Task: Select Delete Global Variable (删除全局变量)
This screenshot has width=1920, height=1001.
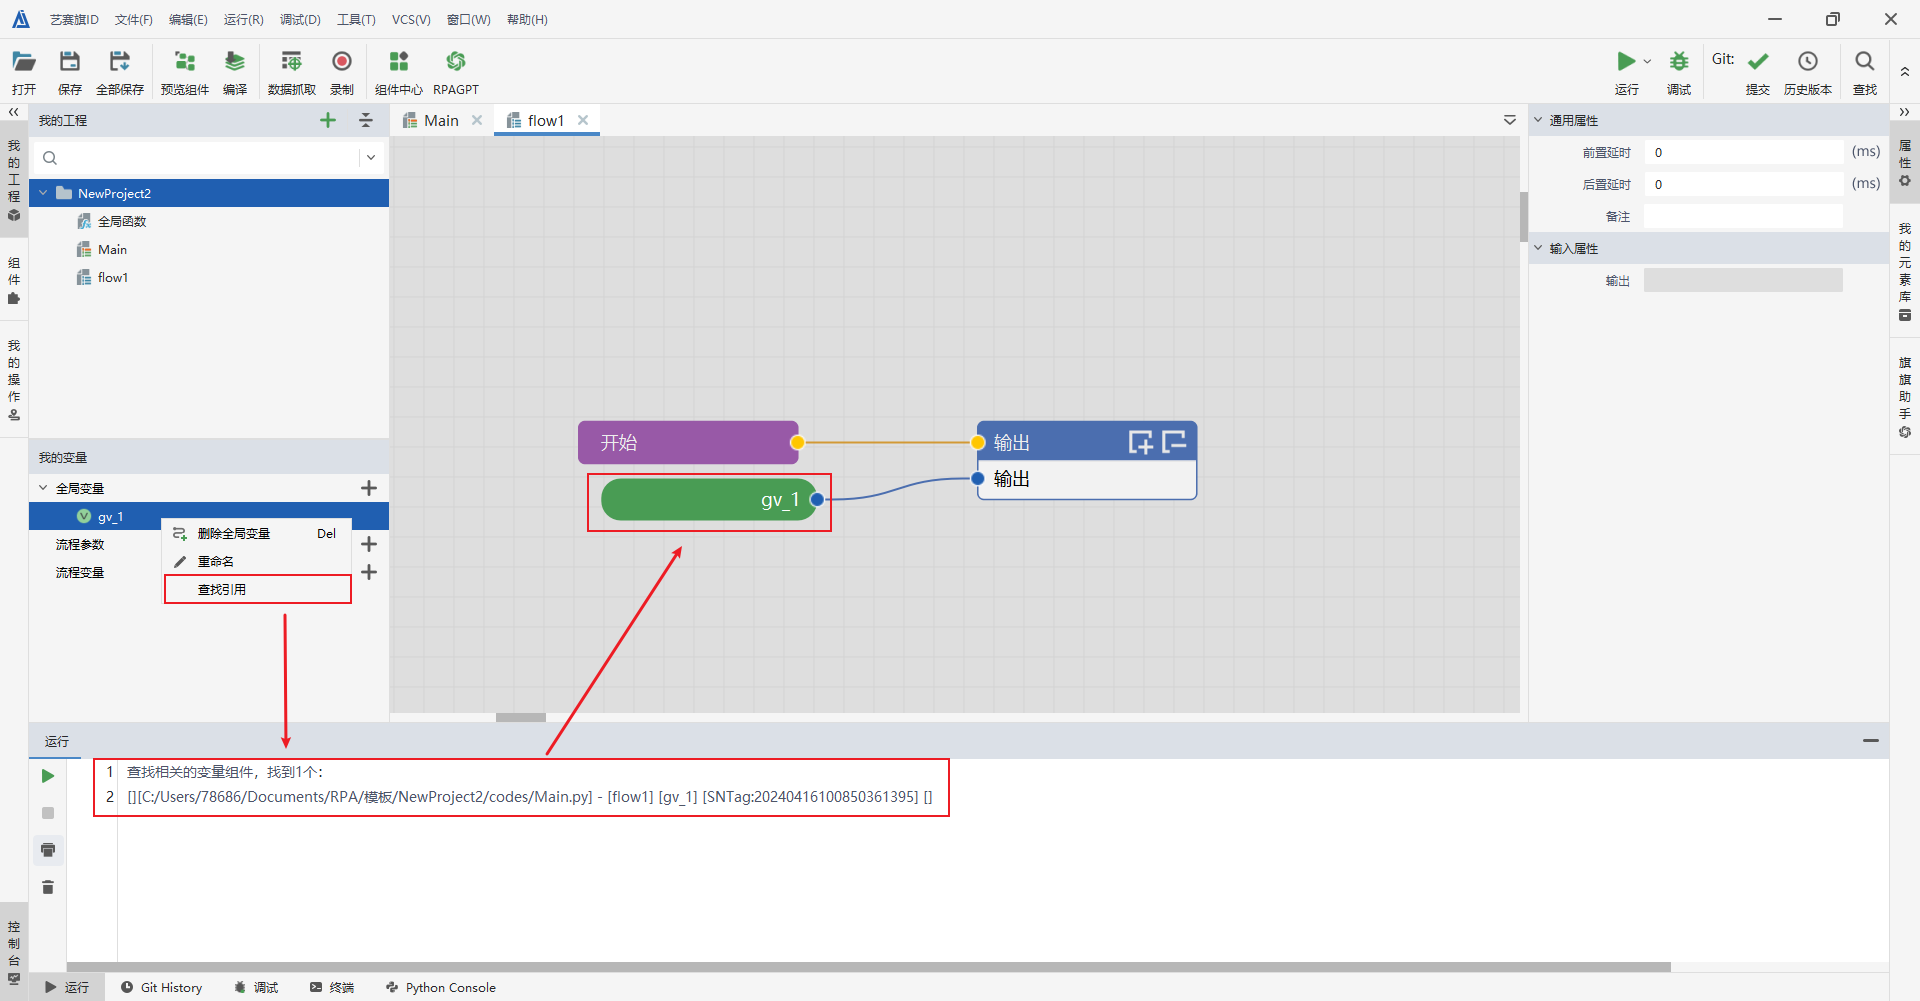Action: pos(258,533)
